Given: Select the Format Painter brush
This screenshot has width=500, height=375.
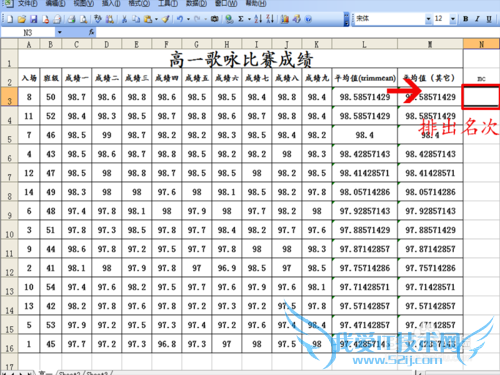Looking at the screenshot, I should tap(166, 19).
